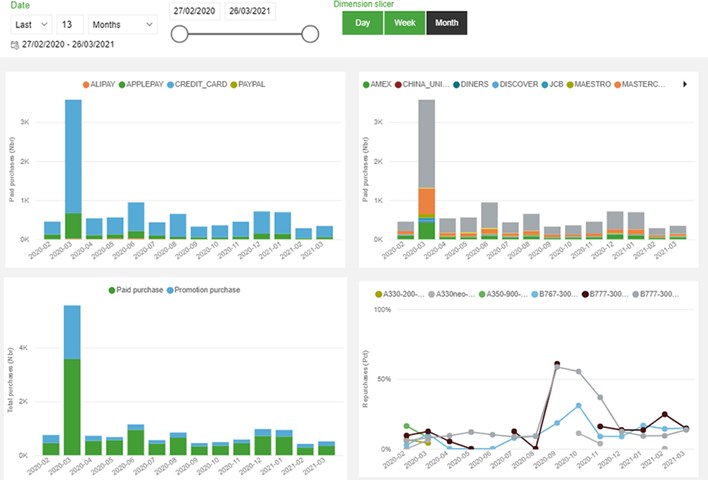Screen dimensions: 708x480
Task: Click the AMEX legend entry
Action: point(377,84)
